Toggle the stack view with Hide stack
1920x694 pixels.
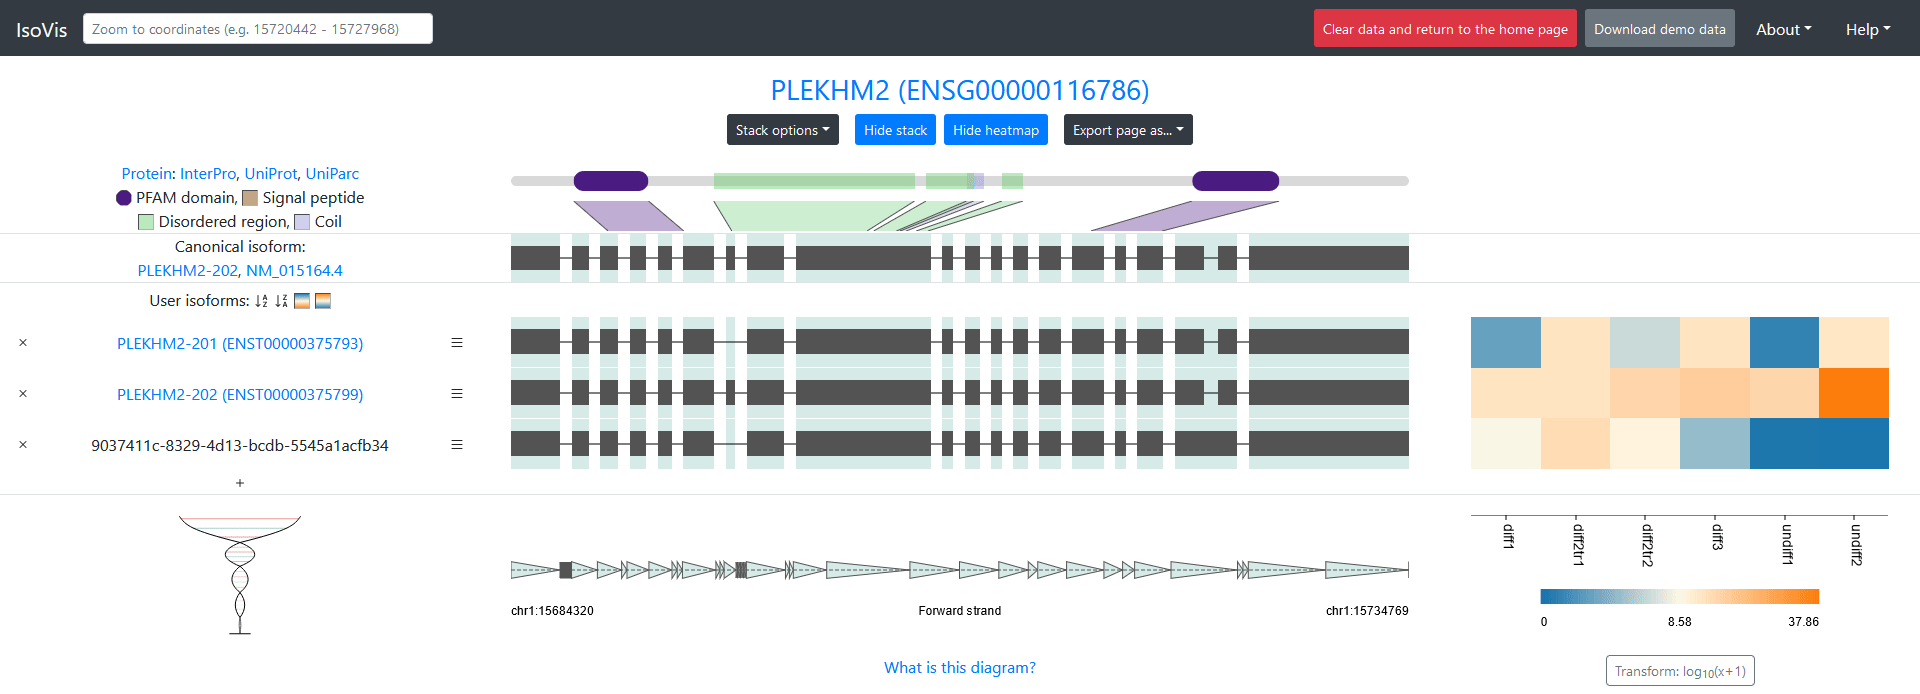click(895, 130)
